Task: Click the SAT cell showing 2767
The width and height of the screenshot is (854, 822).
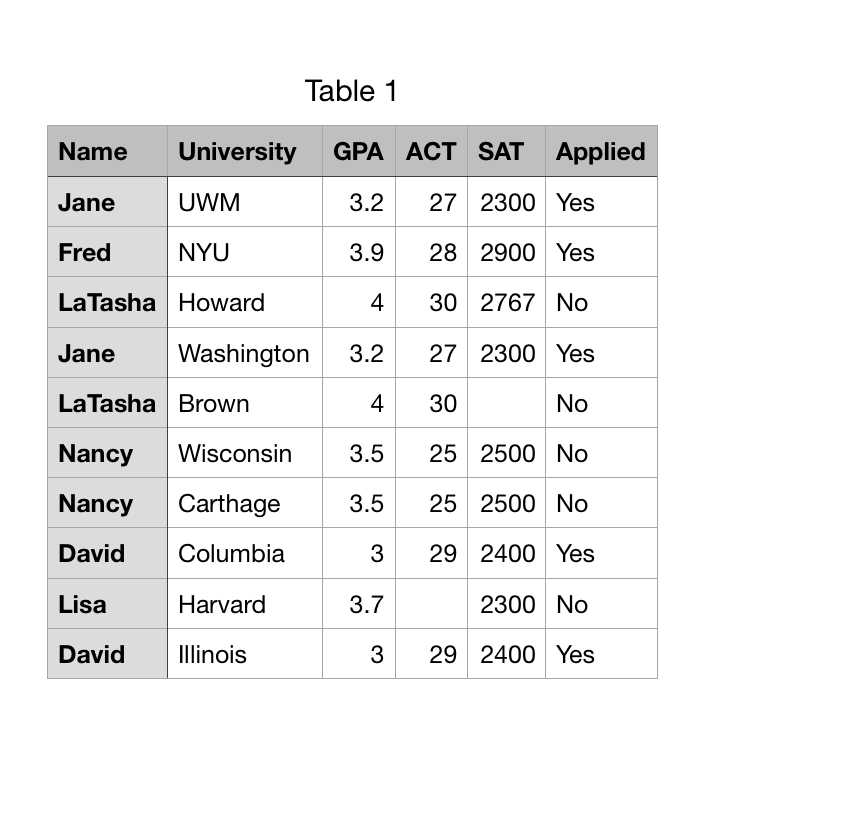Action: pyautogui.click(x=507, y=302)
